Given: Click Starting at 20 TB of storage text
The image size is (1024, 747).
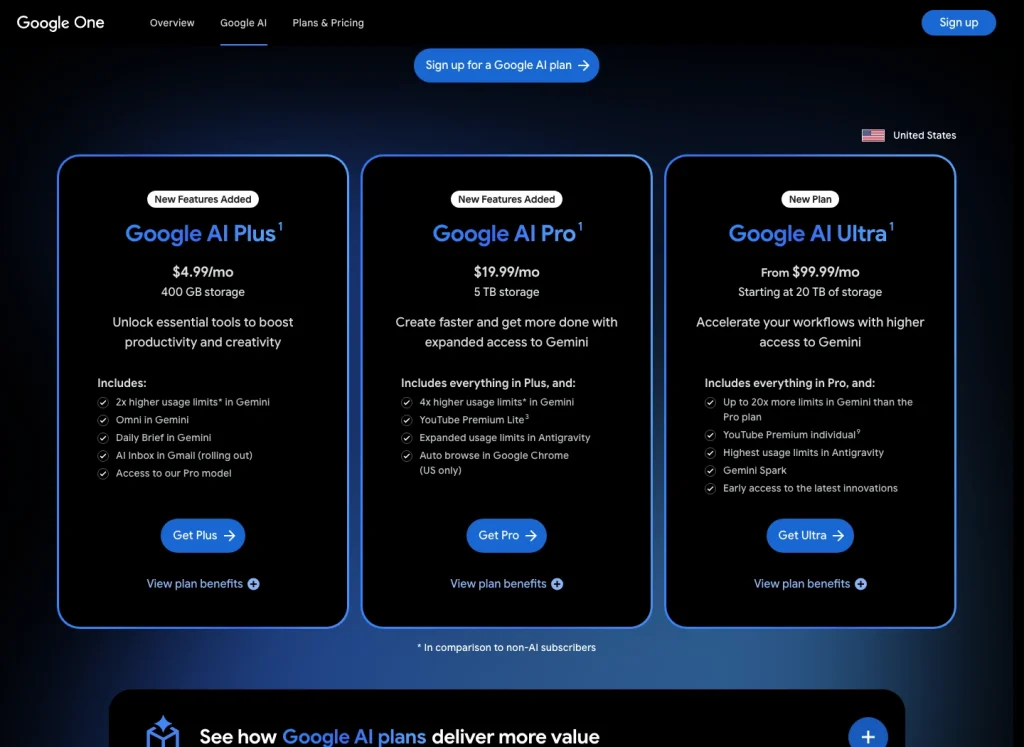Looking at the screenshot, I should click(x=810, y=292).
